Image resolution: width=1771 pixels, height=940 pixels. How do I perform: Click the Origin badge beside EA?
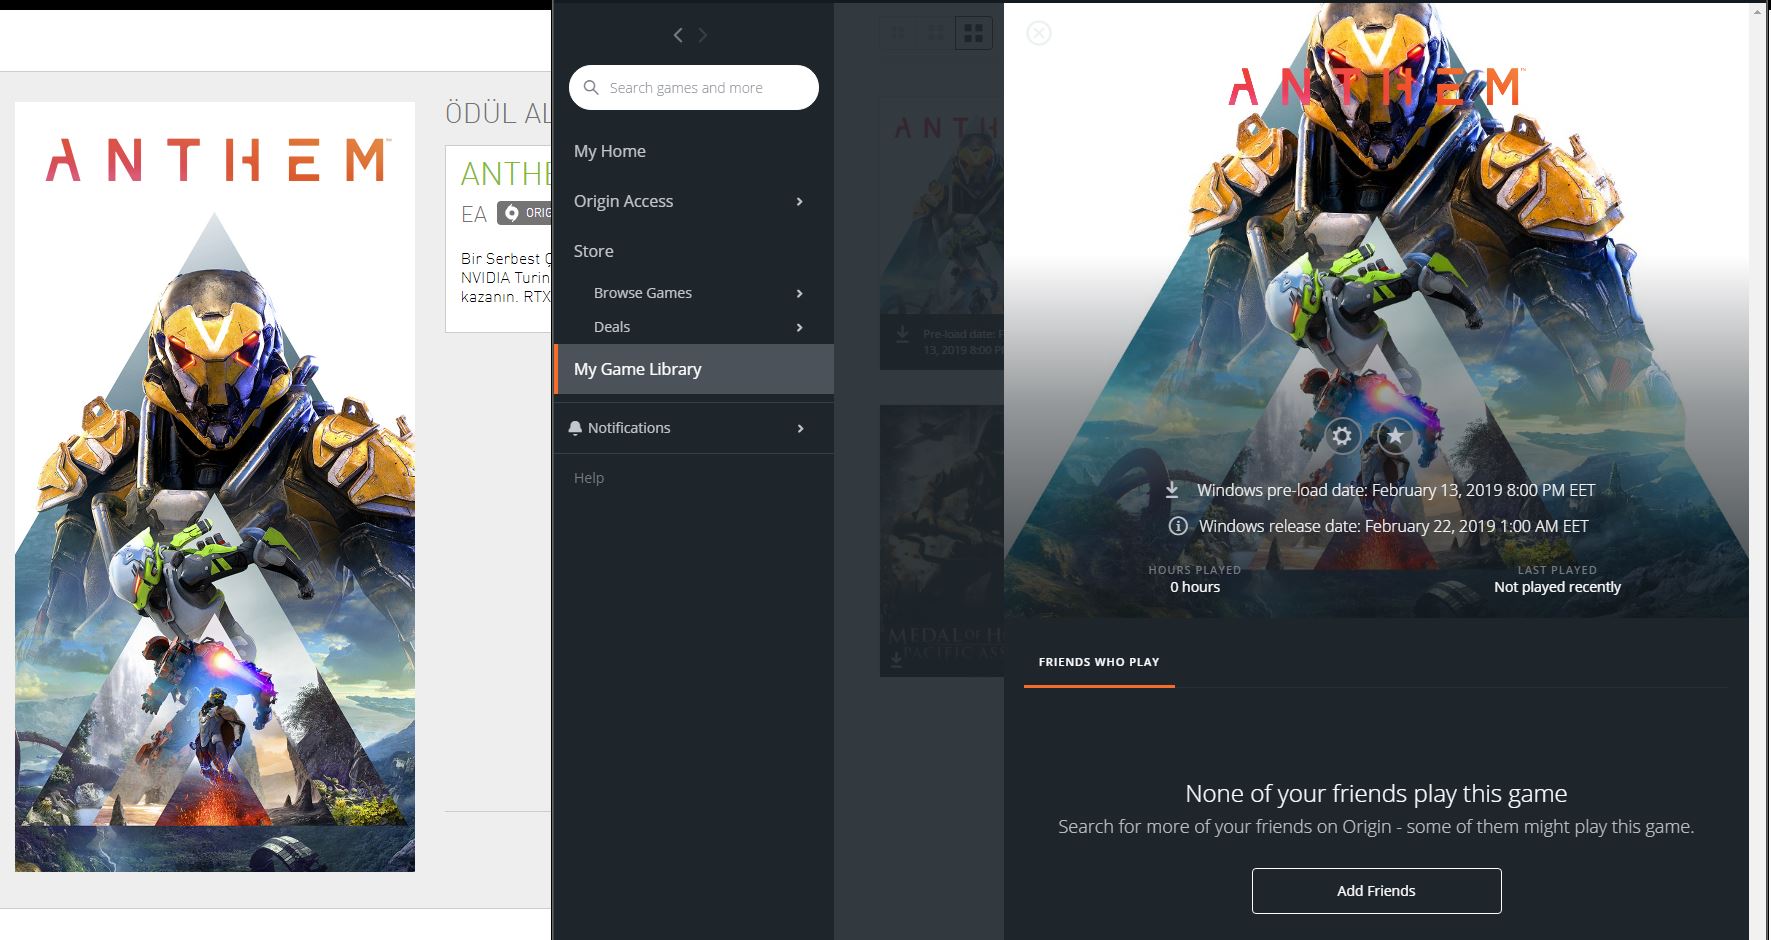524,213
